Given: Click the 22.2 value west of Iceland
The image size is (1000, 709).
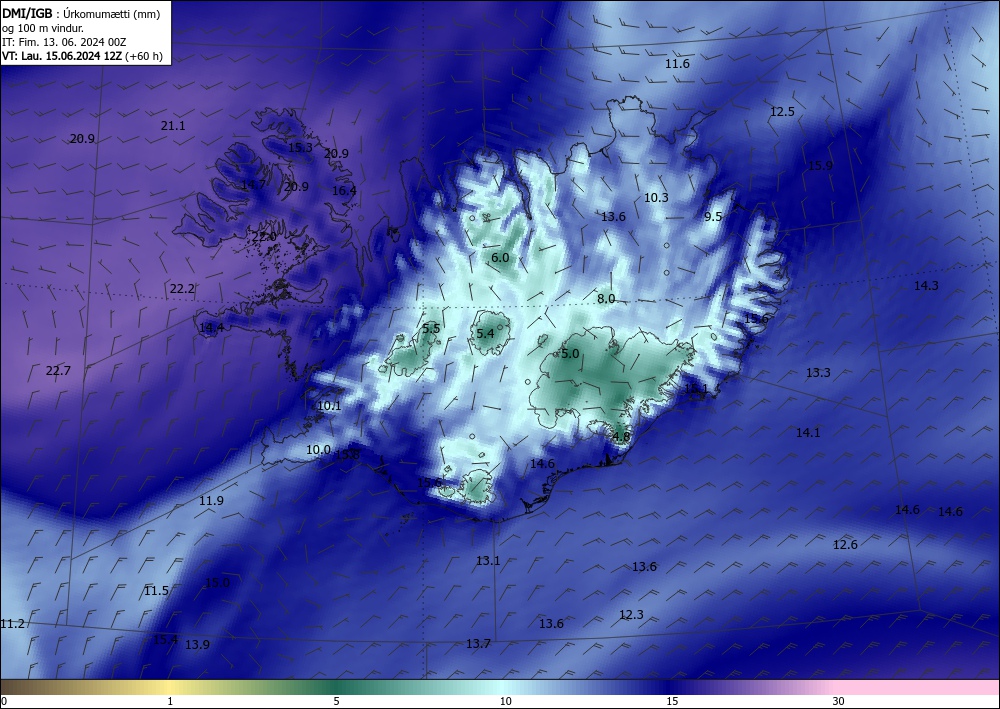Looking at the screenshot, I should tap(182, 289).
